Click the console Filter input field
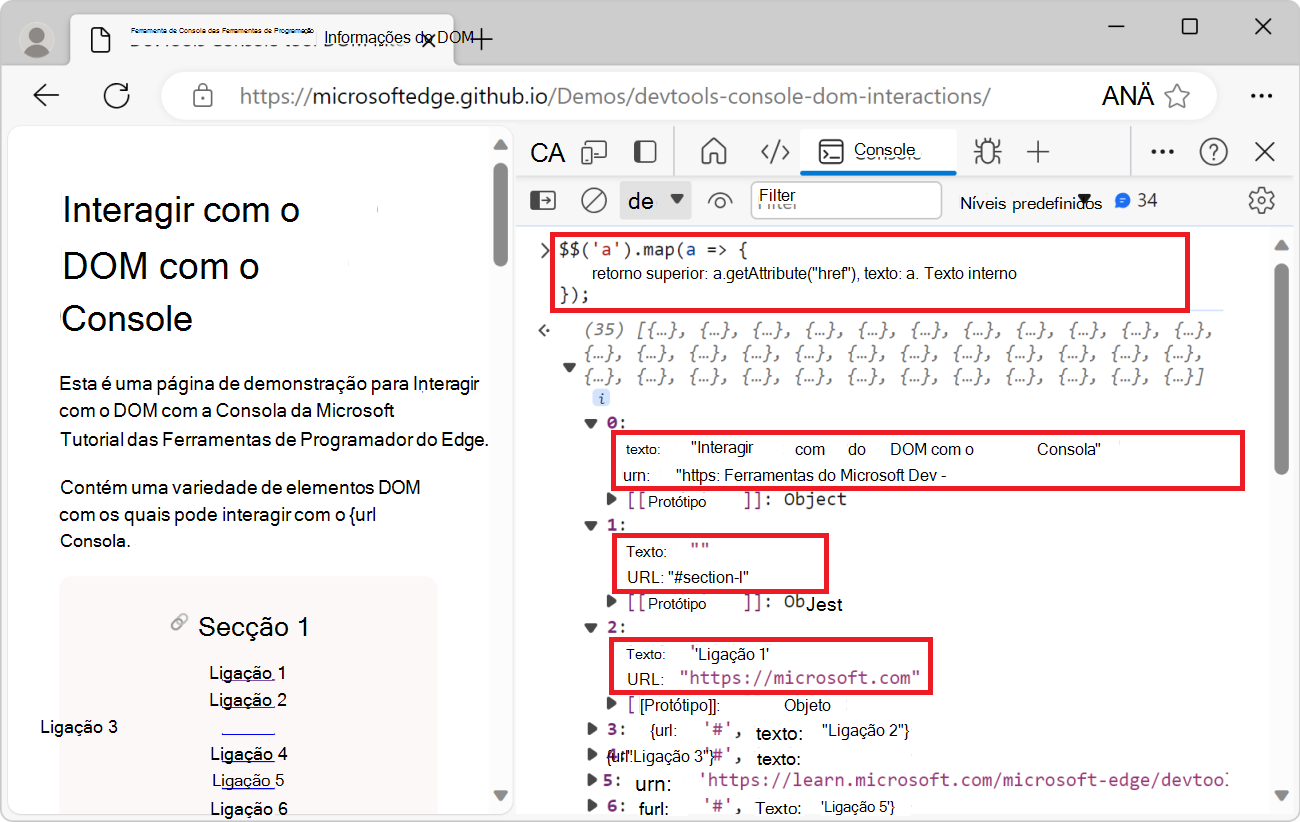 pyautogui.click(x=846, y=200)
